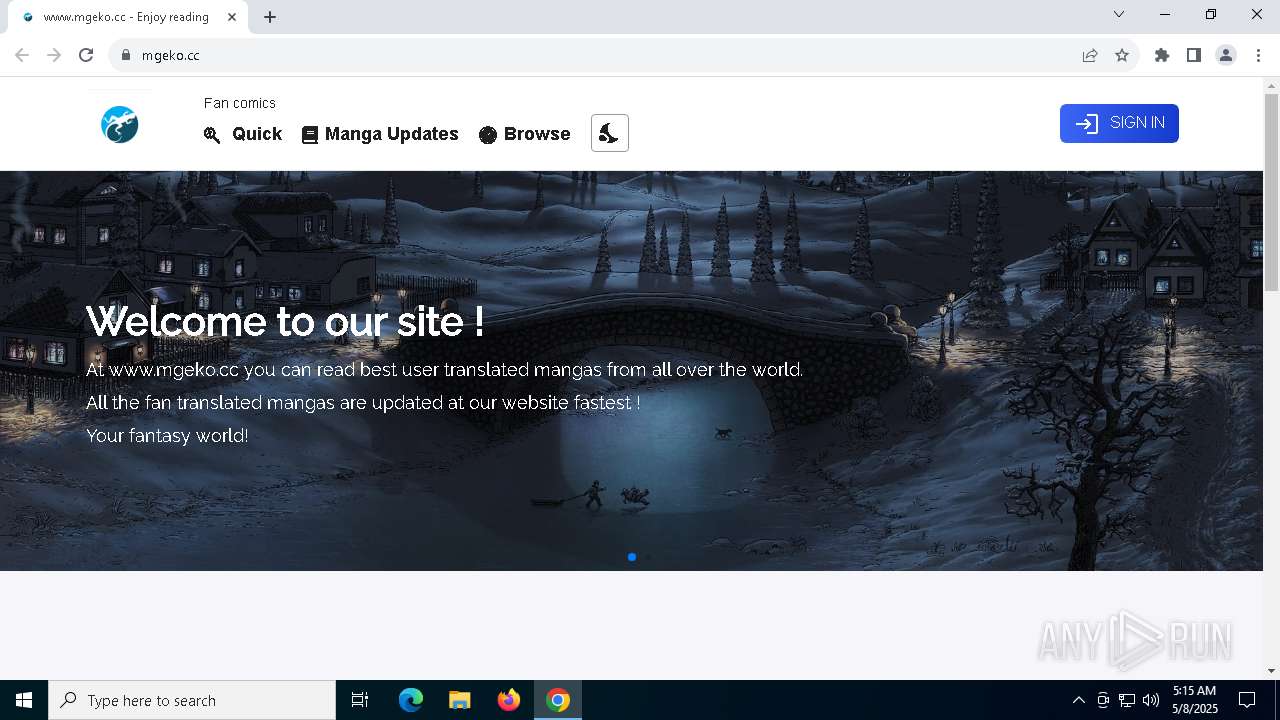1280x720 pixels.
Task: Click the Fan comics label
Action: 239,103
